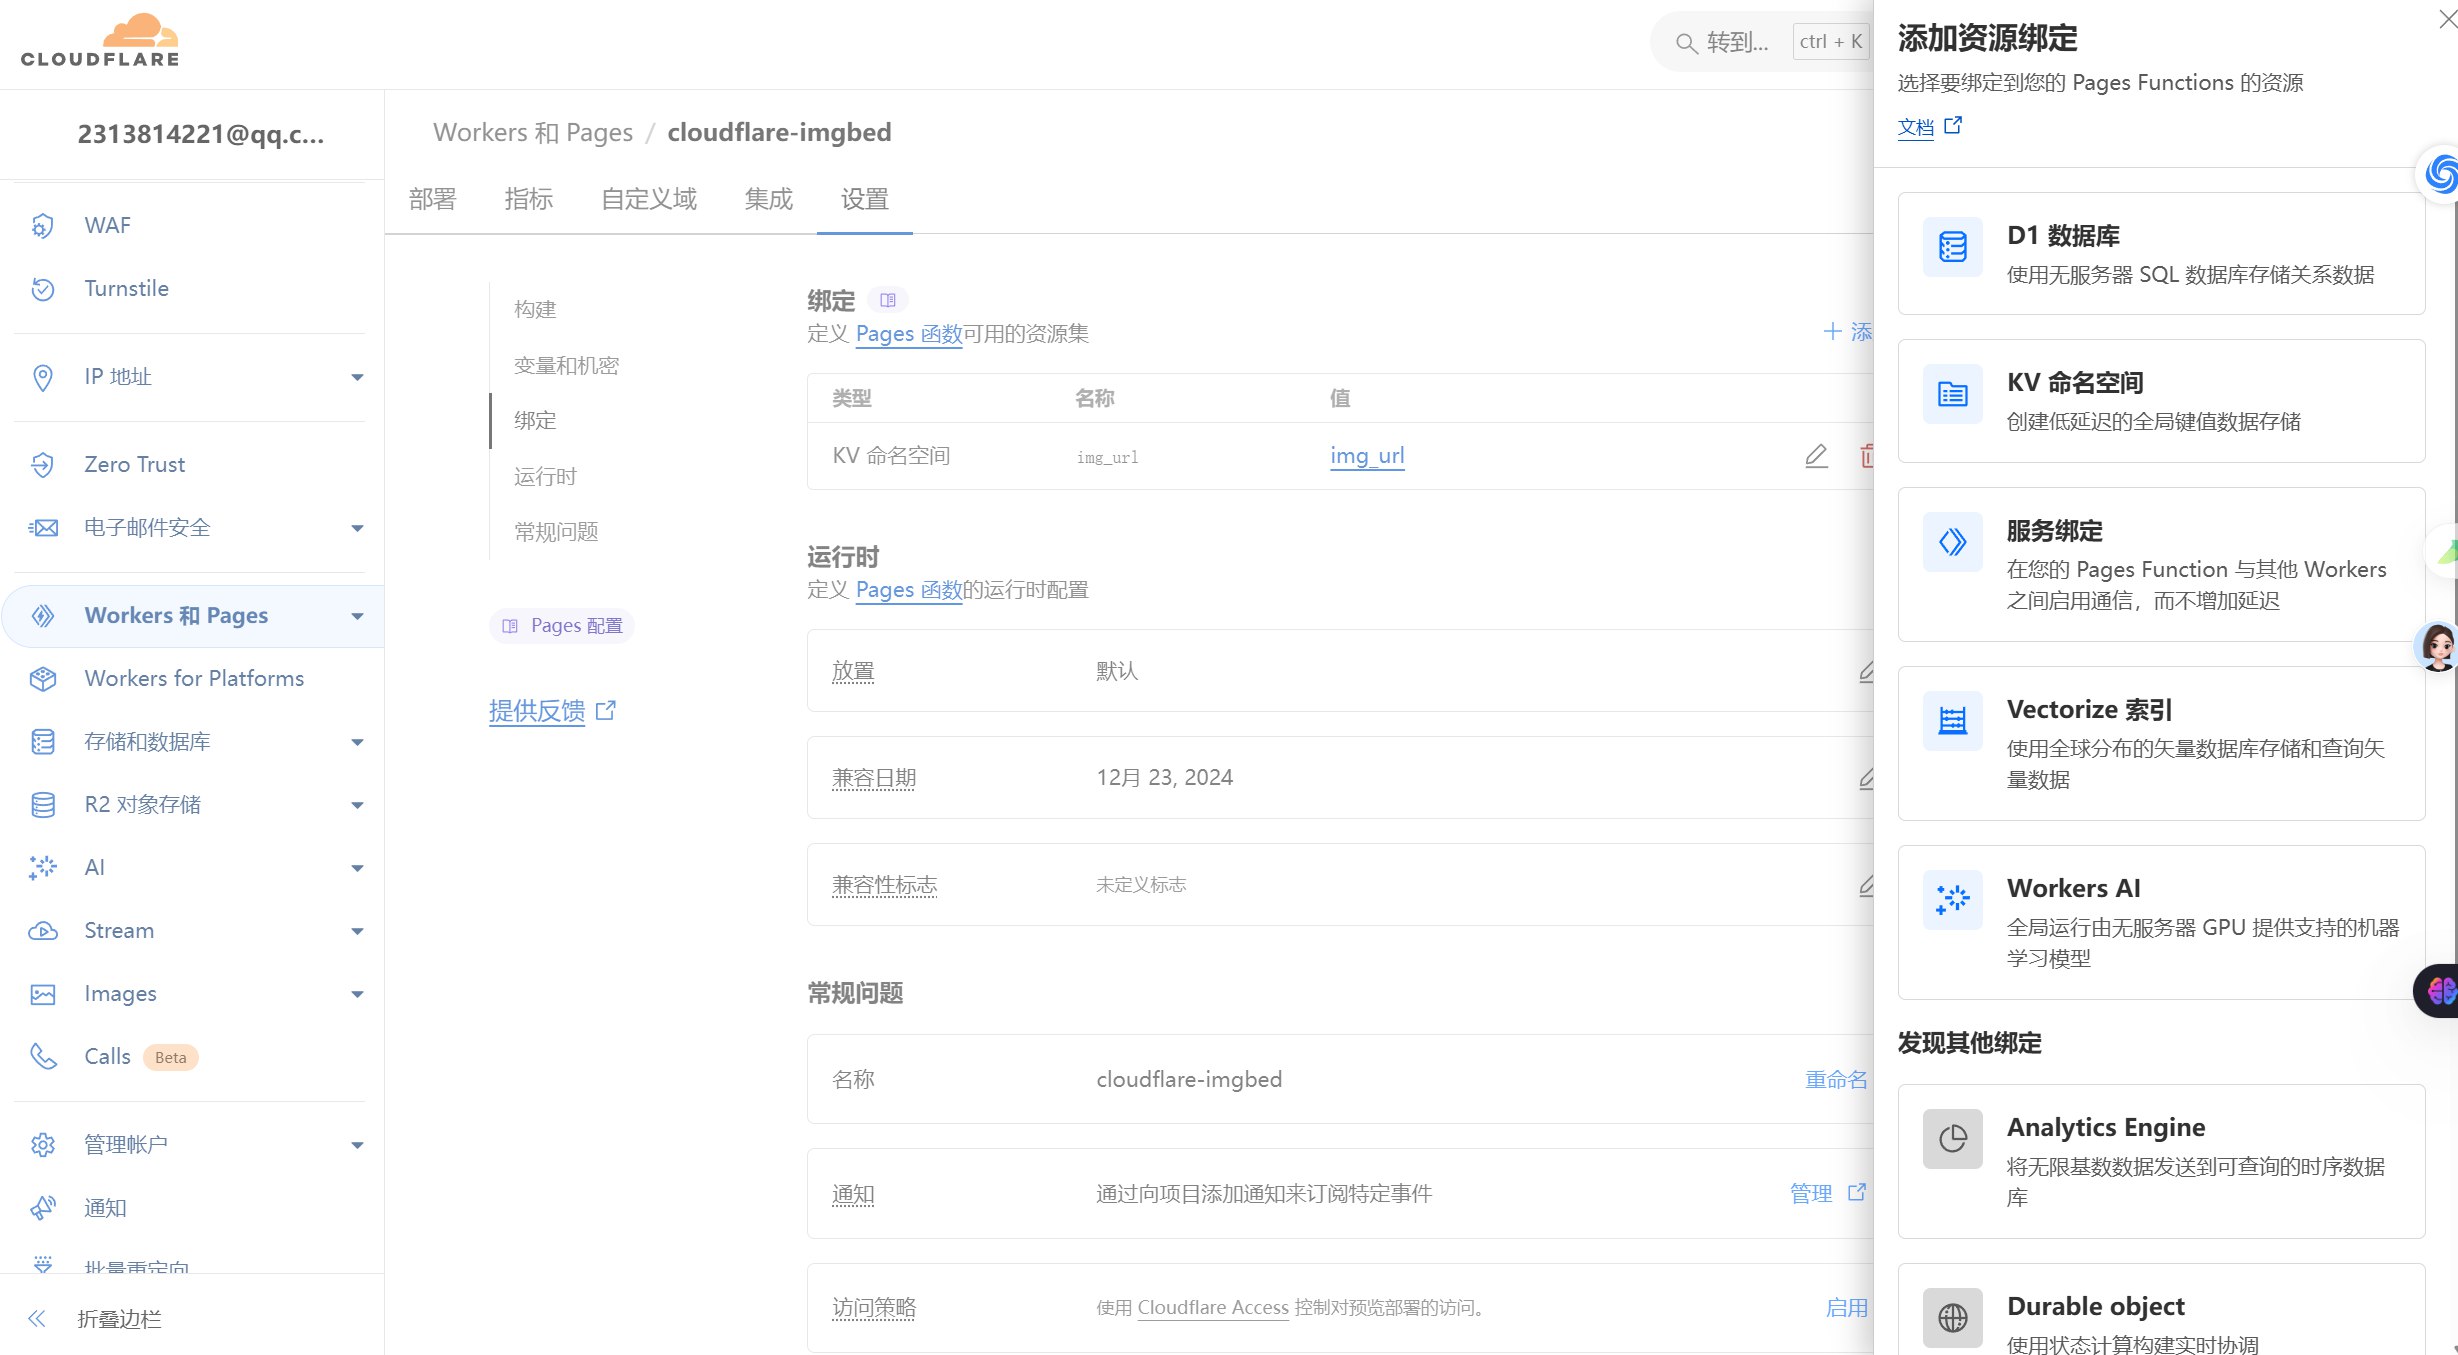
Task: Expand the Stream menu arrow
Action: (x=357, y=931)
